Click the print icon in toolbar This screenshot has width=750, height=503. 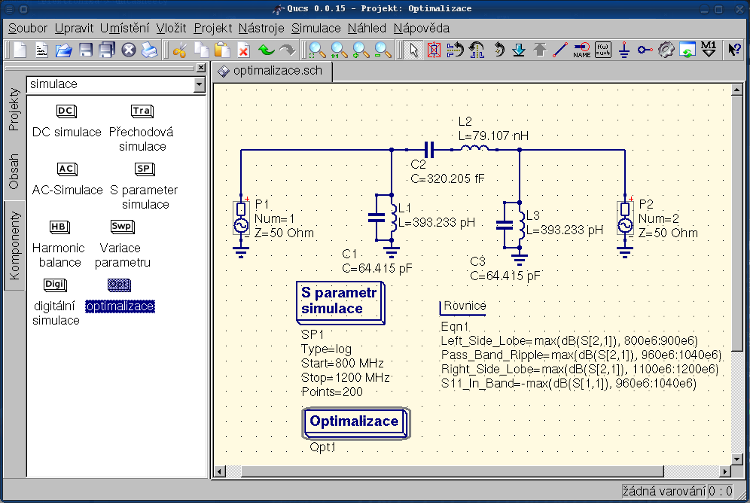[150, 49]
